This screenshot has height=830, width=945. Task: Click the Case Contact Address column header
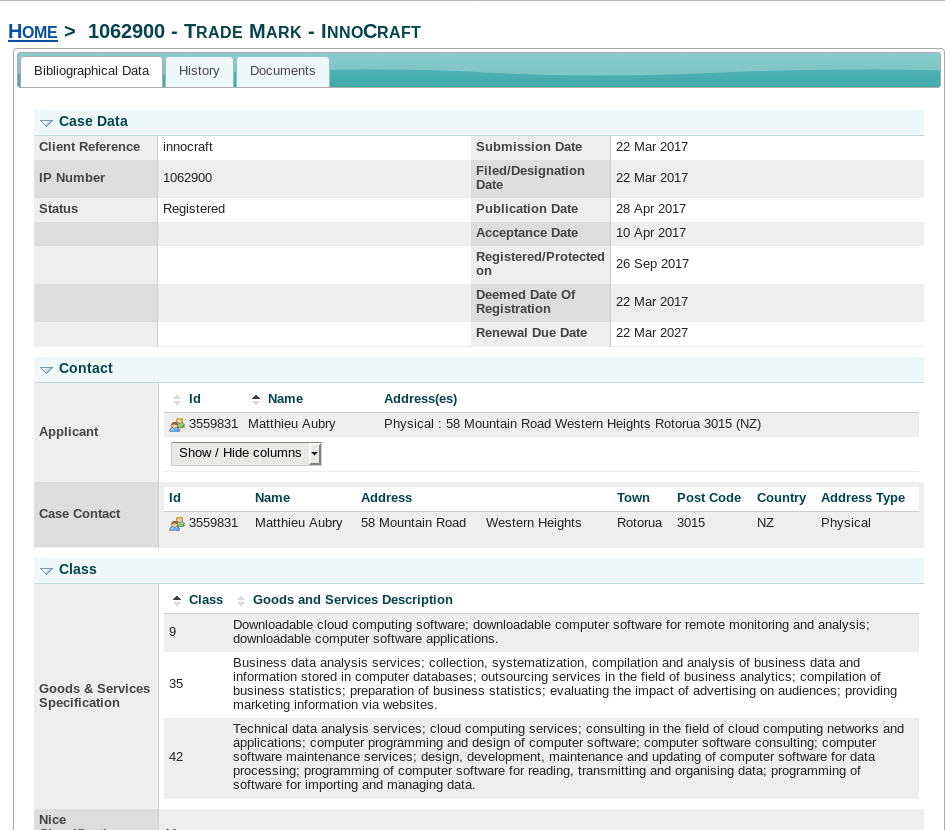(386, 498)
